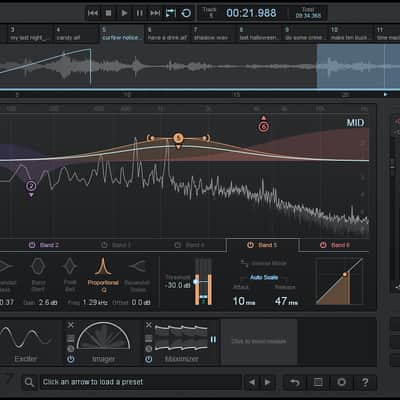
Task: Click the preset name field
Action: [x=141, y=382]
